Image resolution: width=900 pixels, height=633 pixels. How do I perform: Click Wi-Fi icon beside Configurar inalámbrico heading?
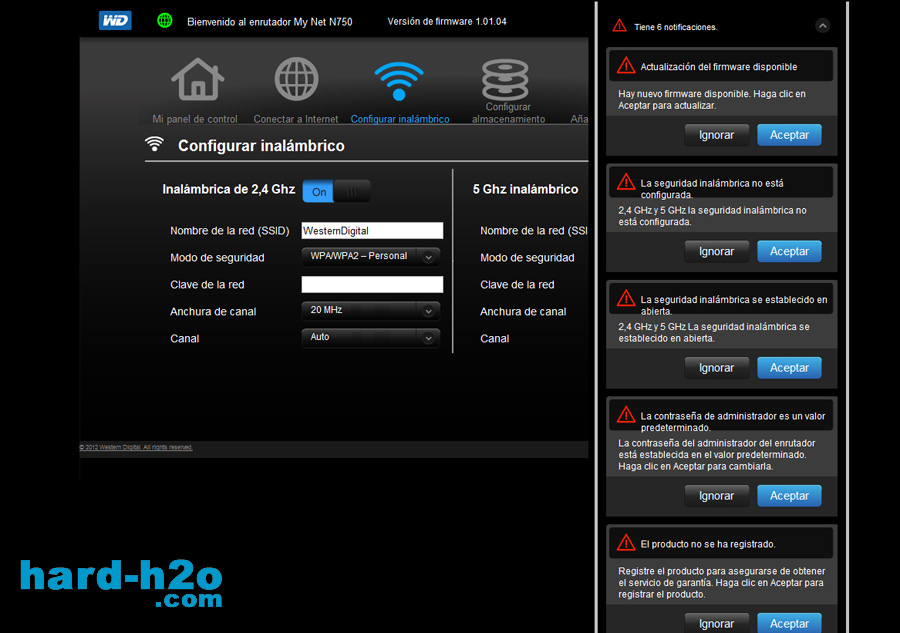click(x=154, y=143)
